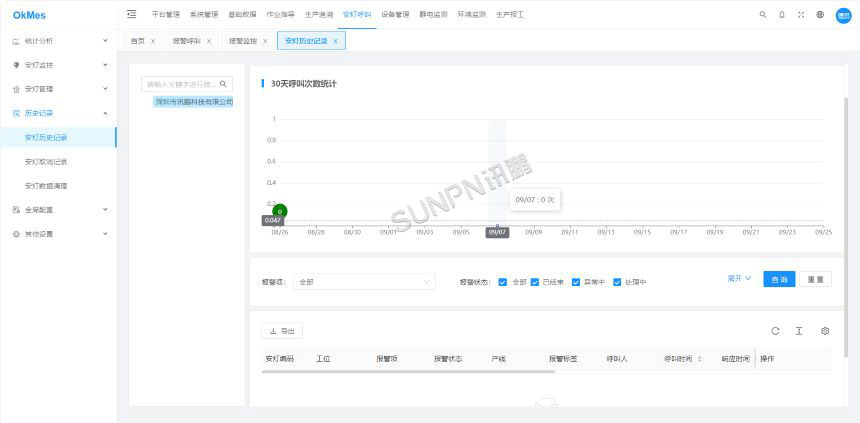Screen dimensions: 860x423
Task: Expand the 安灯管理 sidebar group
Action: click(105, 89)
